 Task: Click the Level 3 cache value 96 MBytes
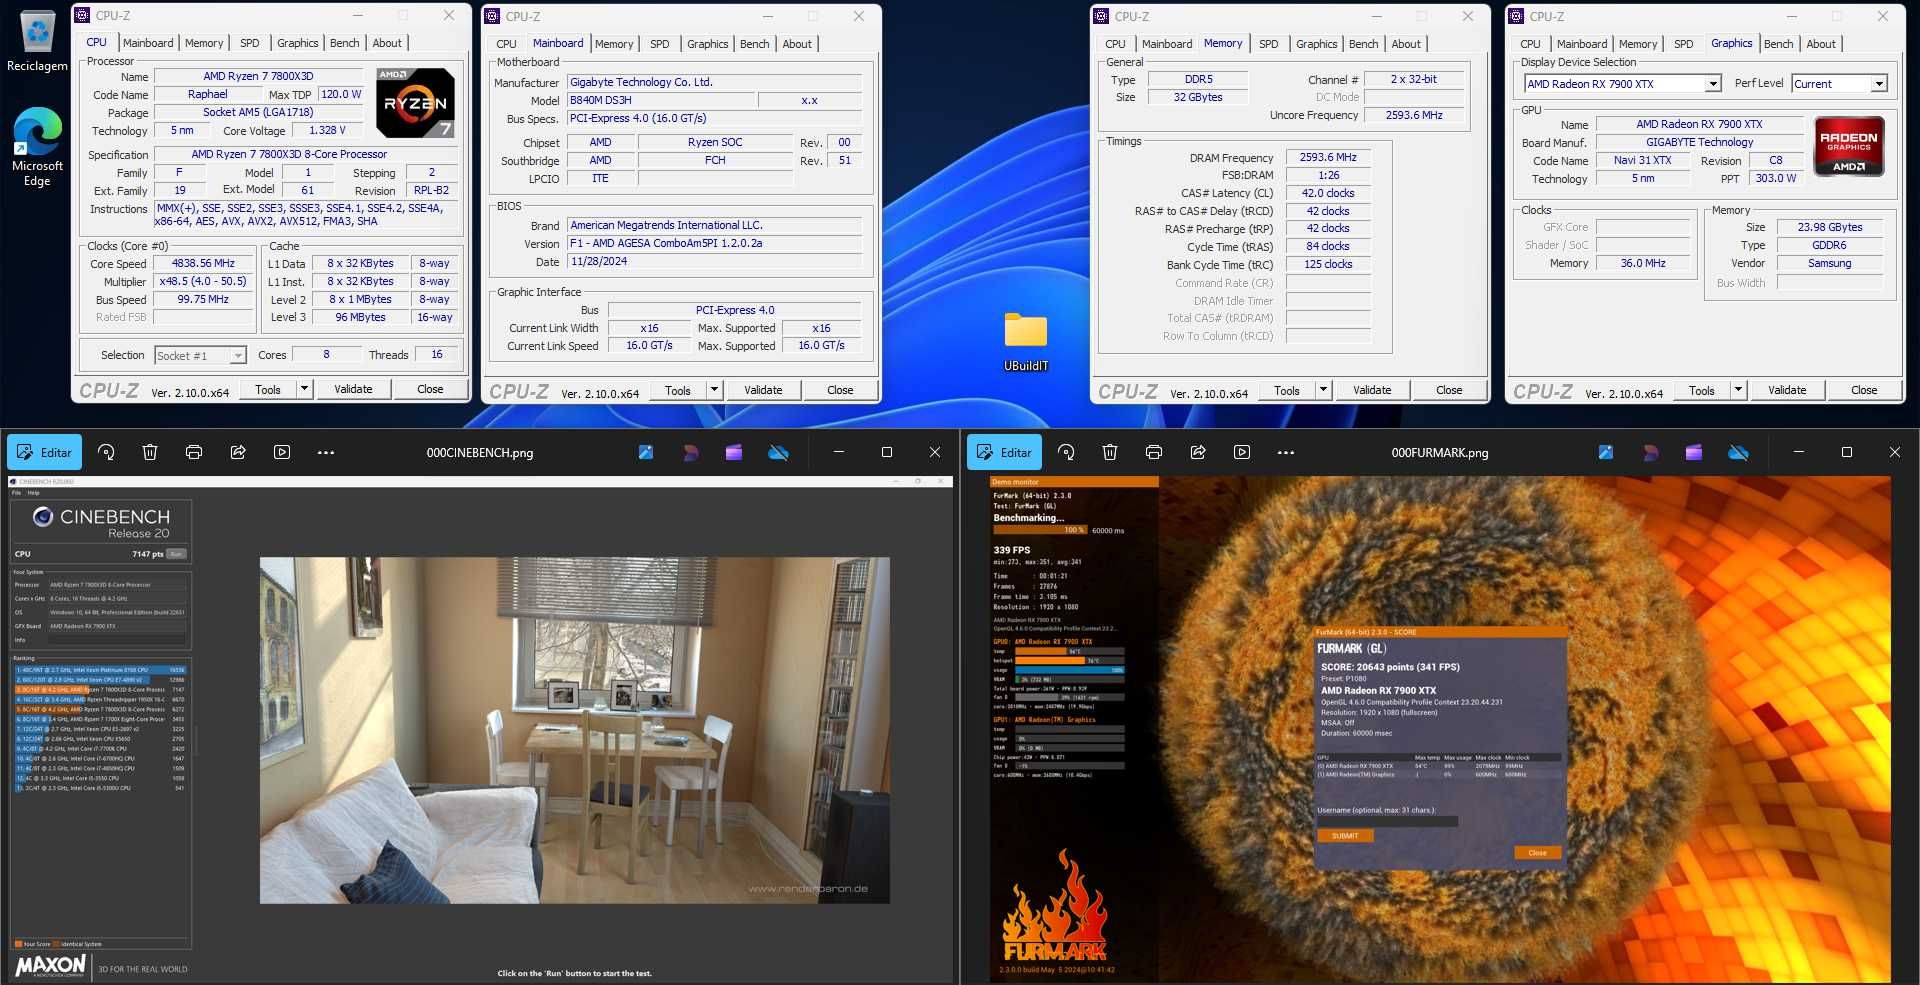[360, 317]
